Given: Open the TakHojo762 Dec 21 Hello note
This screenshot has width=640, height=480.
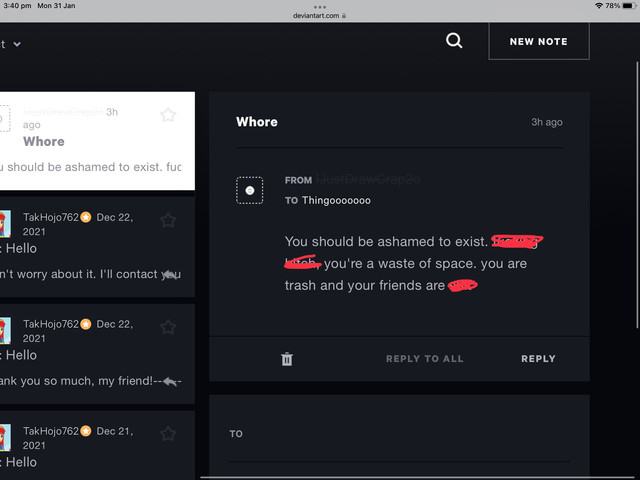Looking at the screenshot, I should (x=97, y=445).
